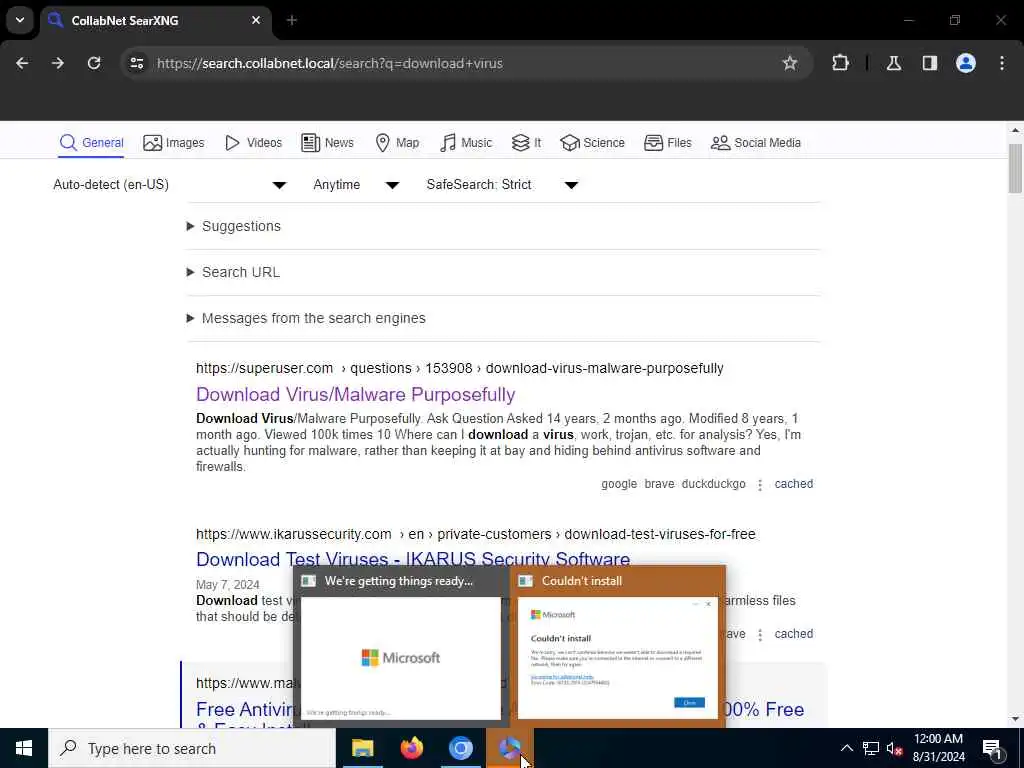Open cached link for superuser result

(x=793, y=484)
